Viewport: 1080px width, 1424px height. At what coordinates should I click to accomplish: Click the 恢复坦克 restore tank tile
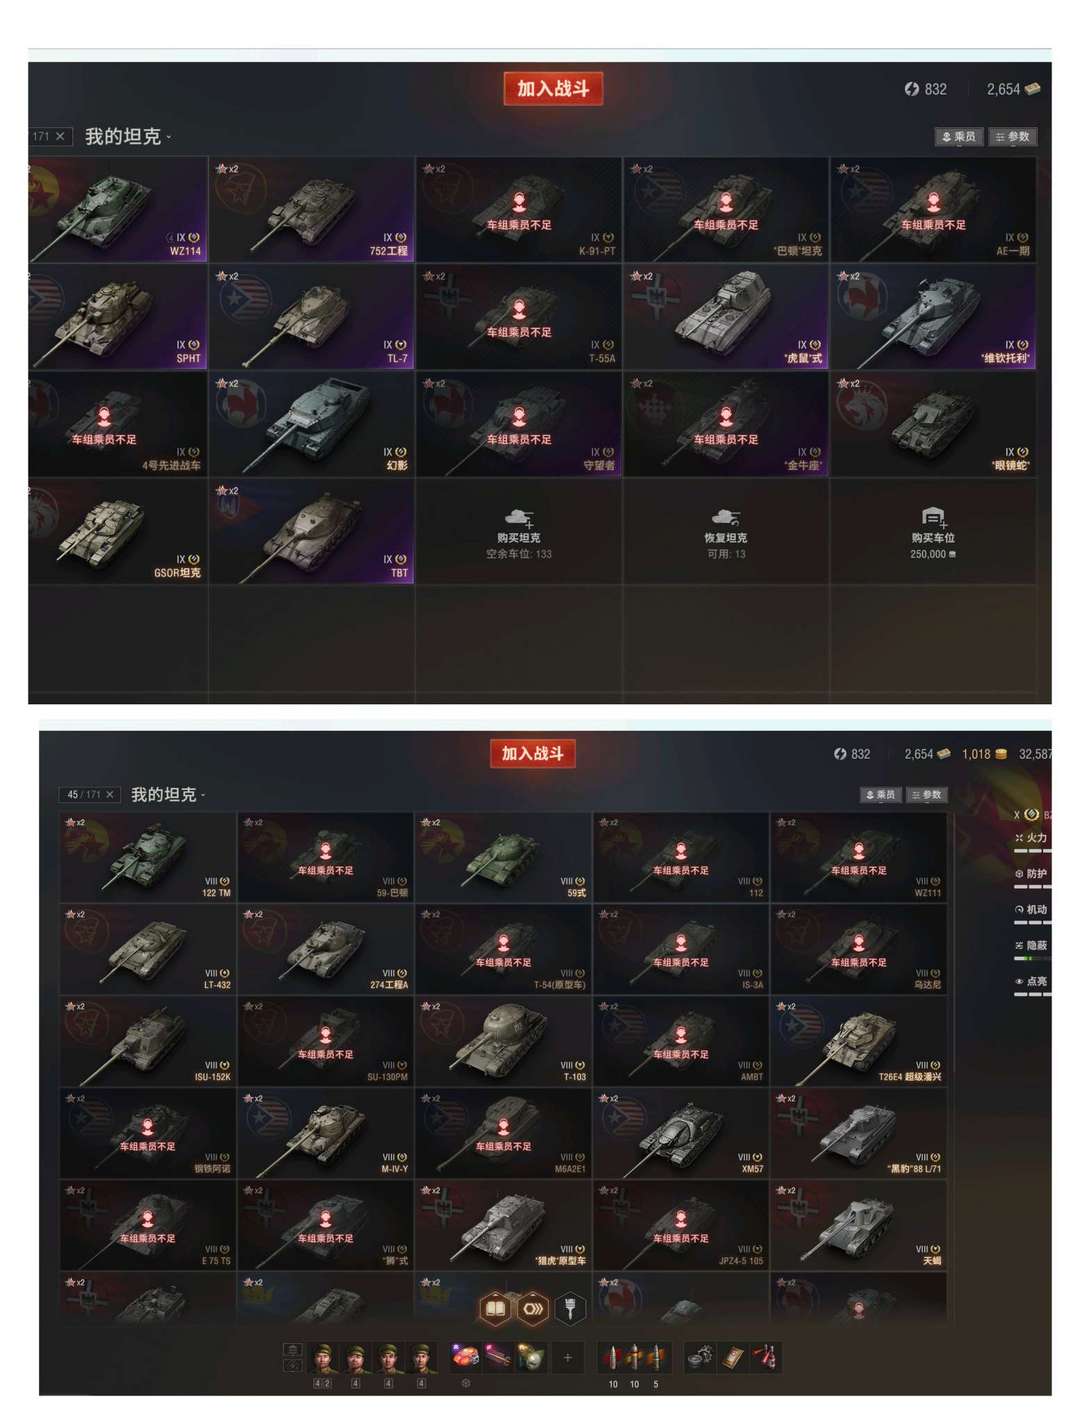pos(726,531)
